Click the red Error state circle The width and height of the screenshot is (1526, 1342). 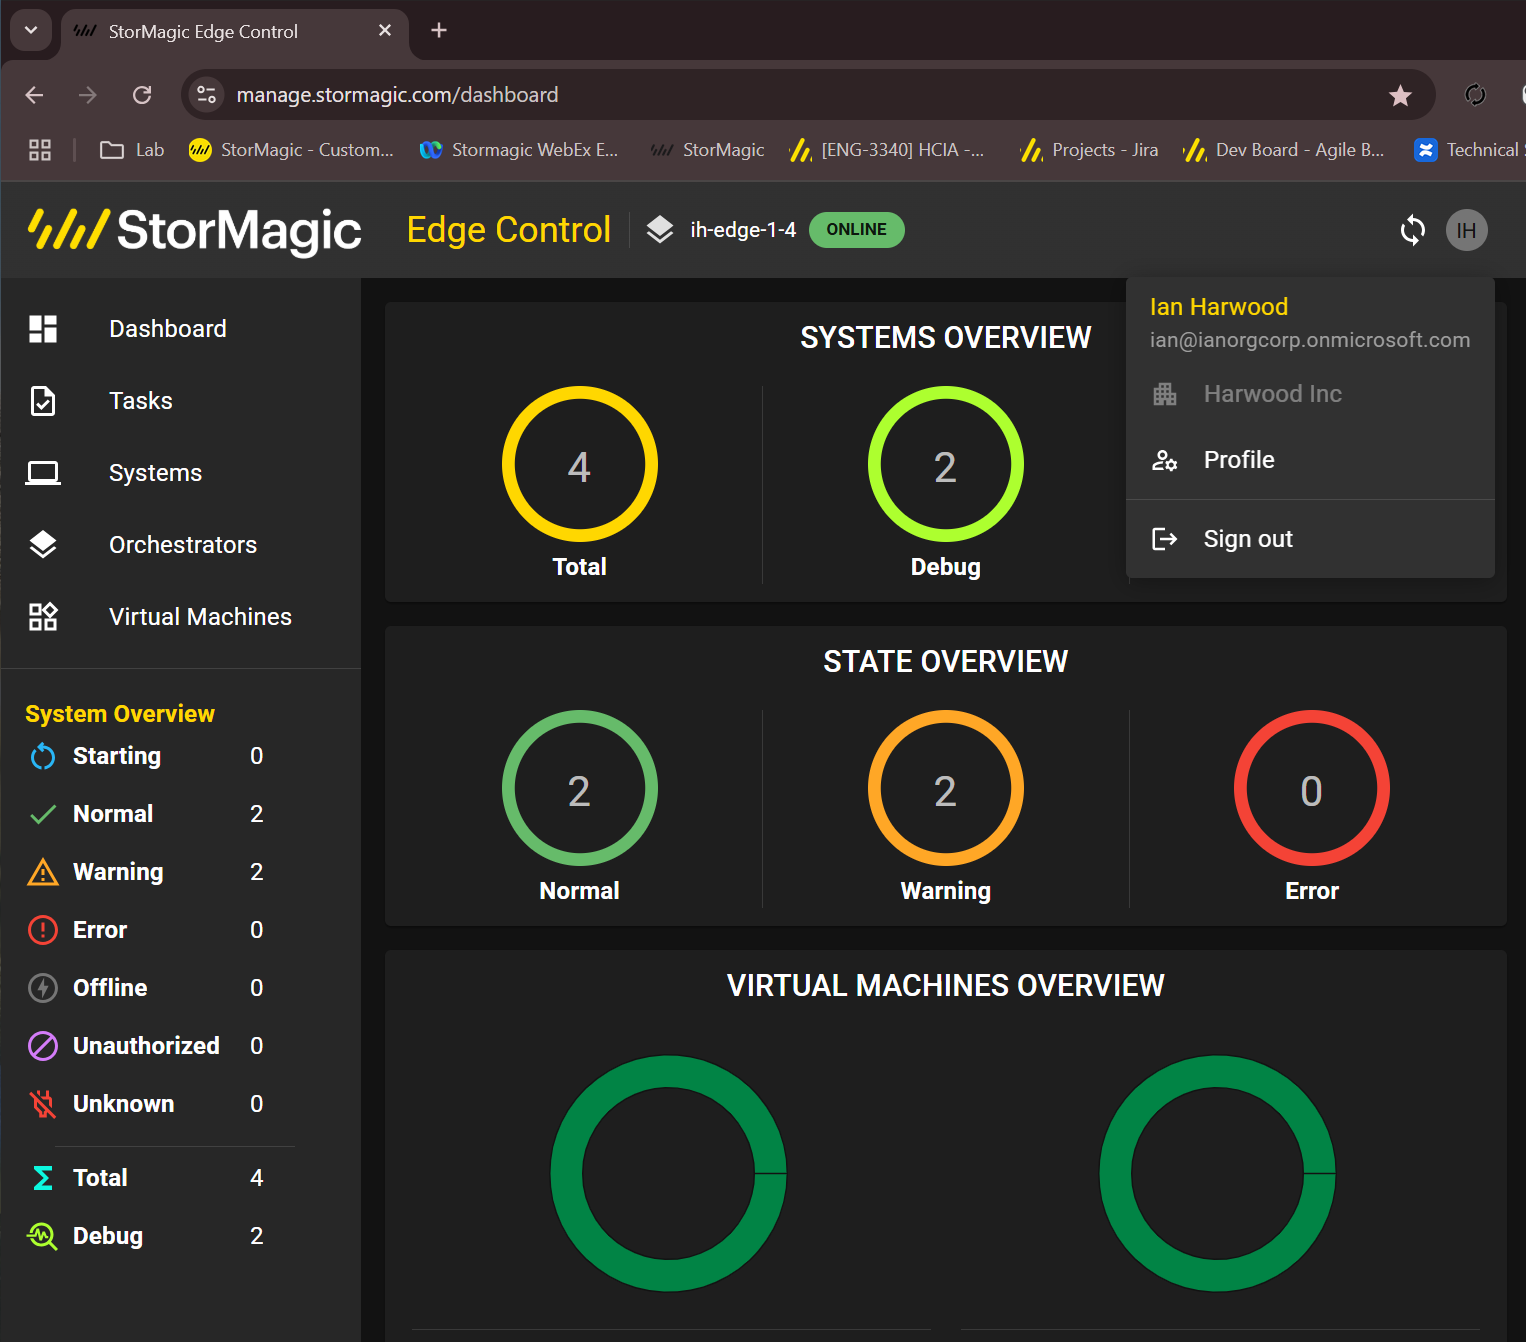pyautogui.click(x=1312, y=789)
